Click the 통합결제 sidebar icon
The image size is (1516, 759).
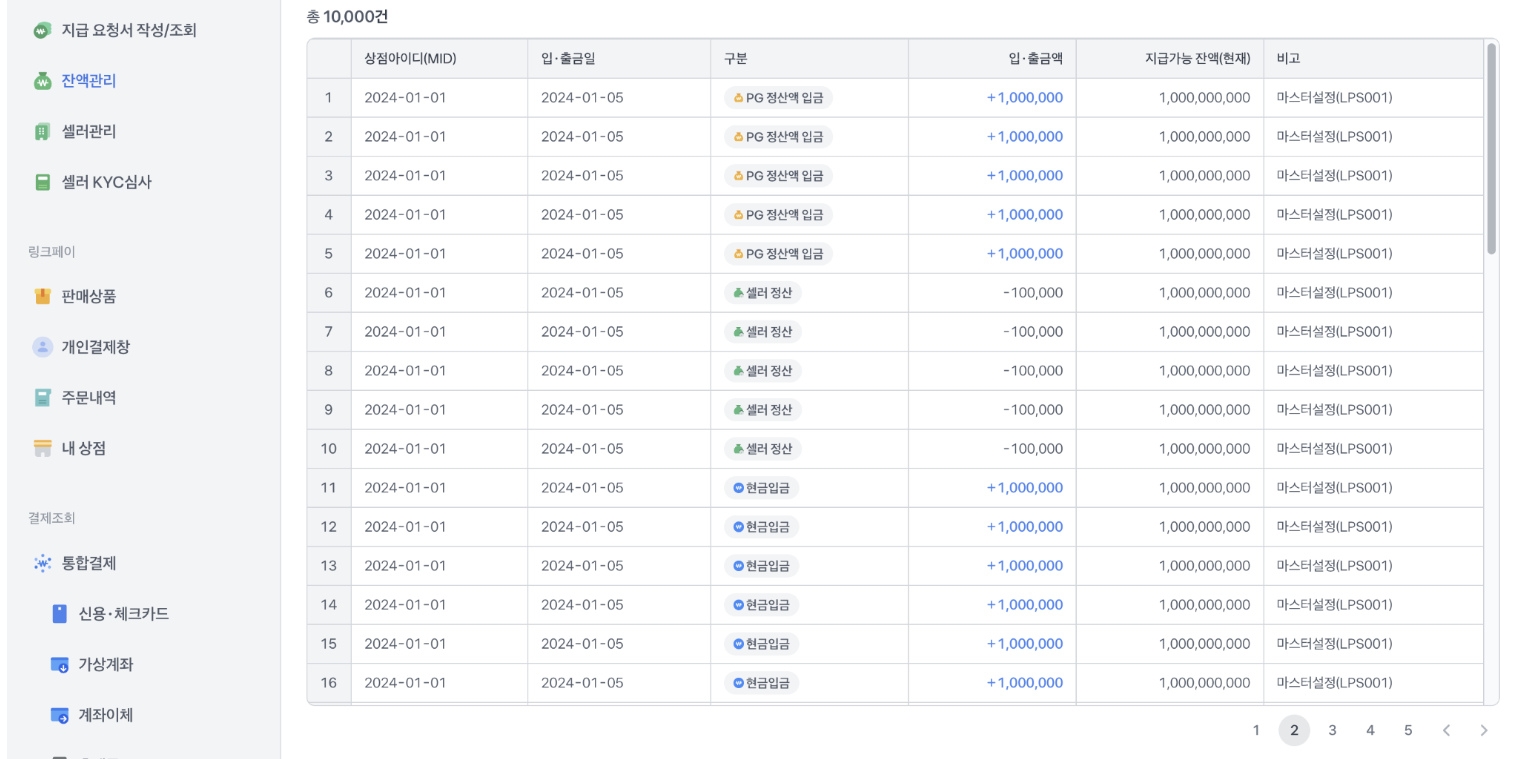[x=42, y=563]
